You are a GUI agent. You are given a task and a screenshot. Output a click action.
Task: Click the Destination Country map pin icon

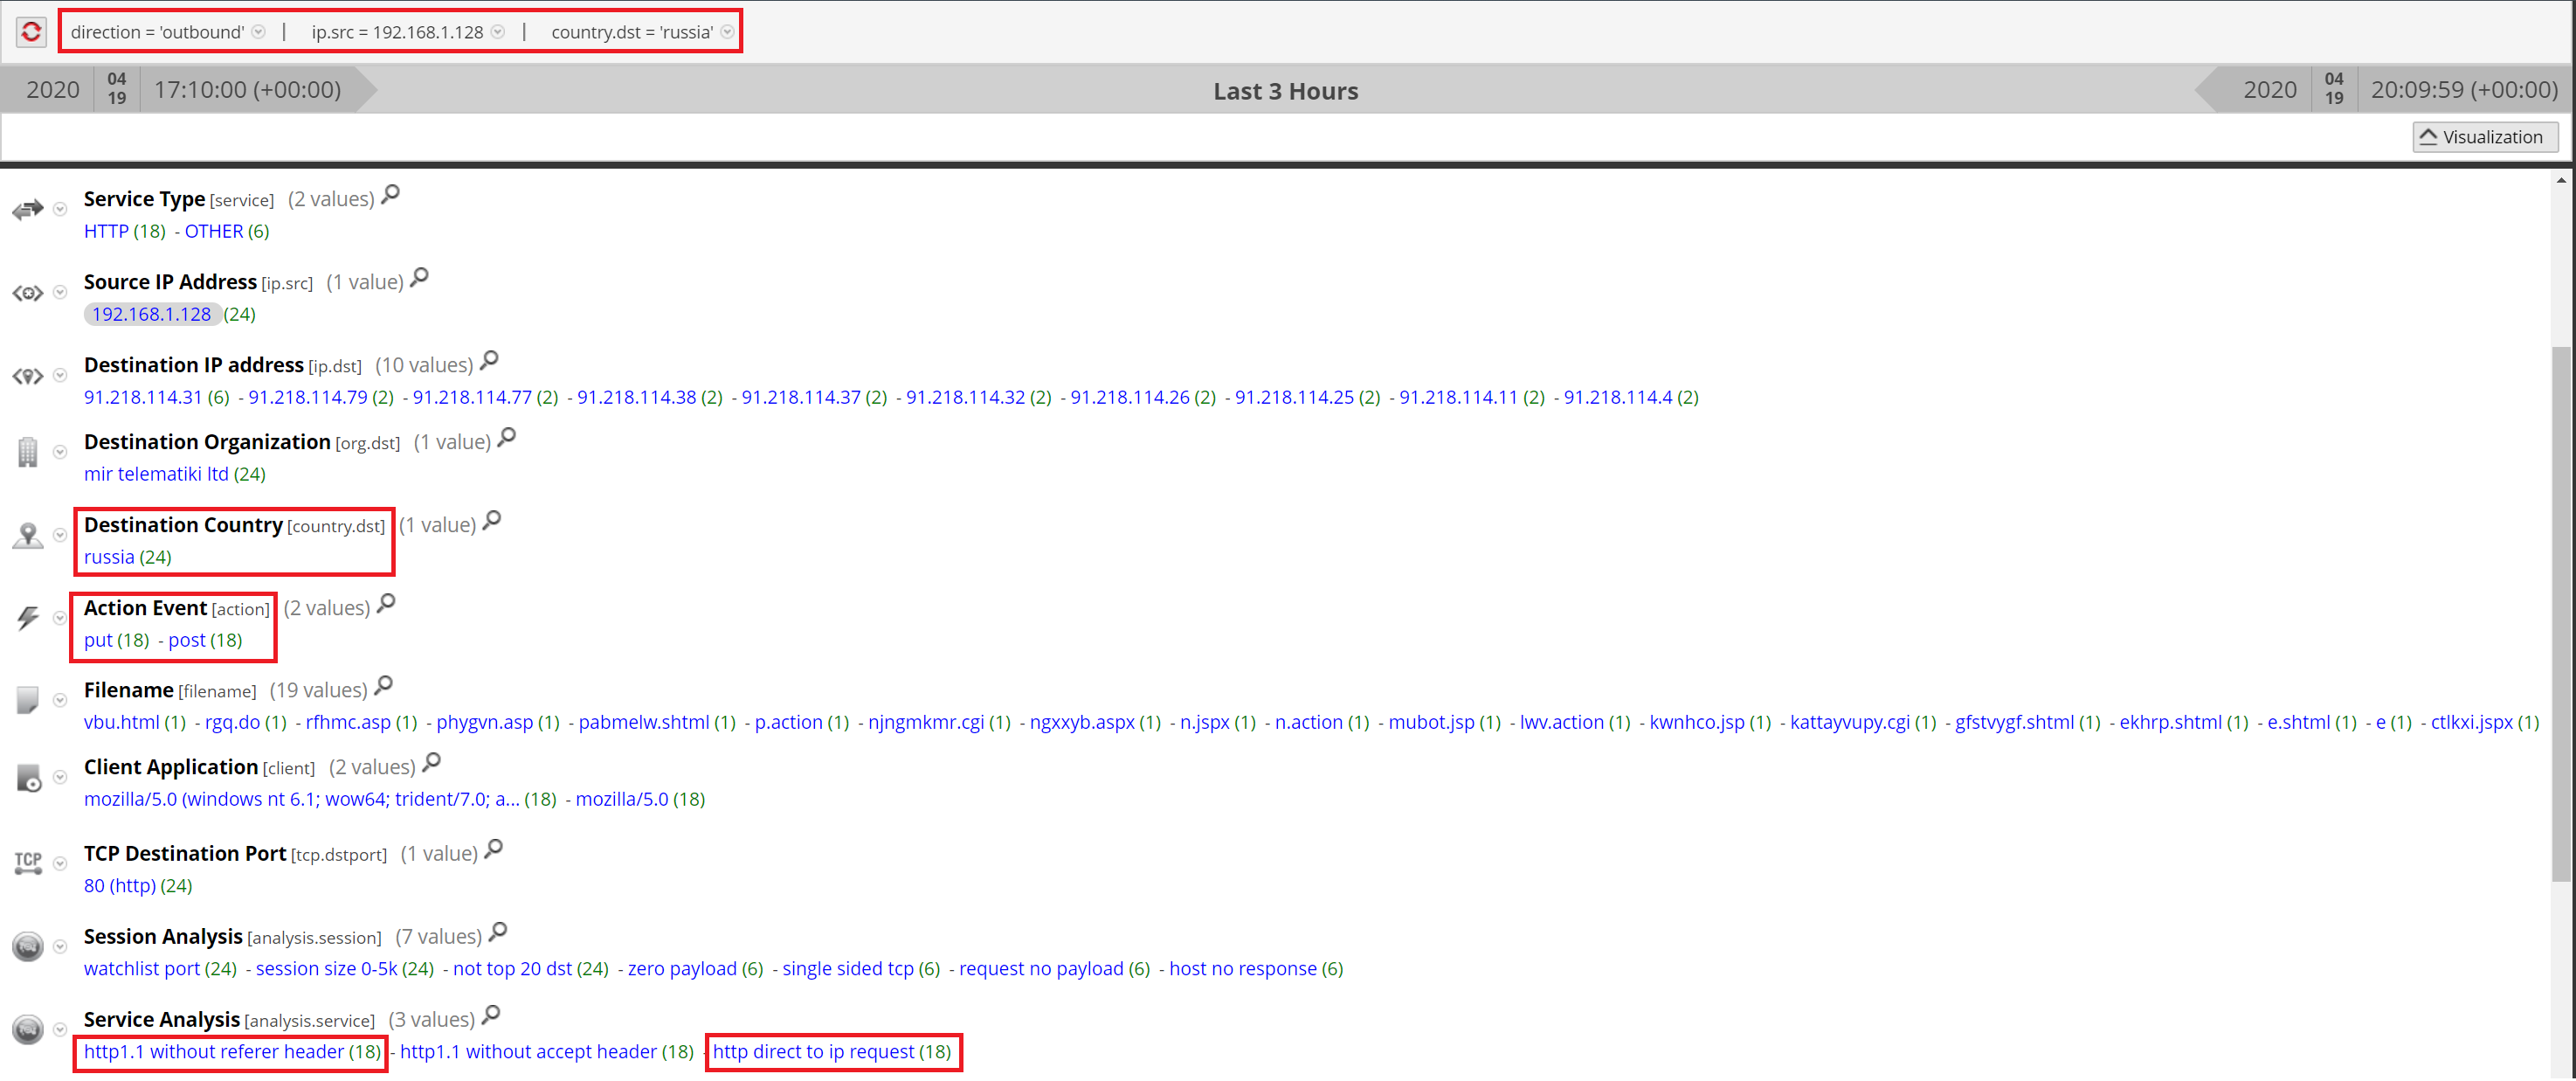(x=28, y=536)
